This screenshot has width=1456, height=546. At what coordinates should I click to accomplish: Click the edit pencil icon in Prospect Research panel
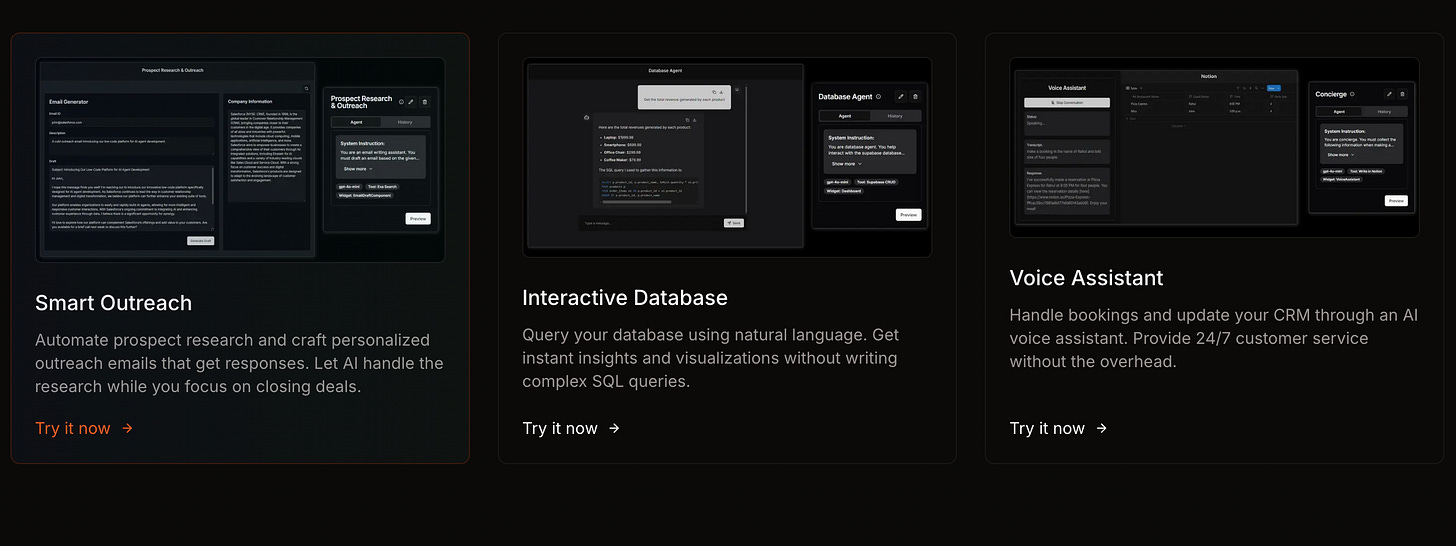[x=411, y=102]
